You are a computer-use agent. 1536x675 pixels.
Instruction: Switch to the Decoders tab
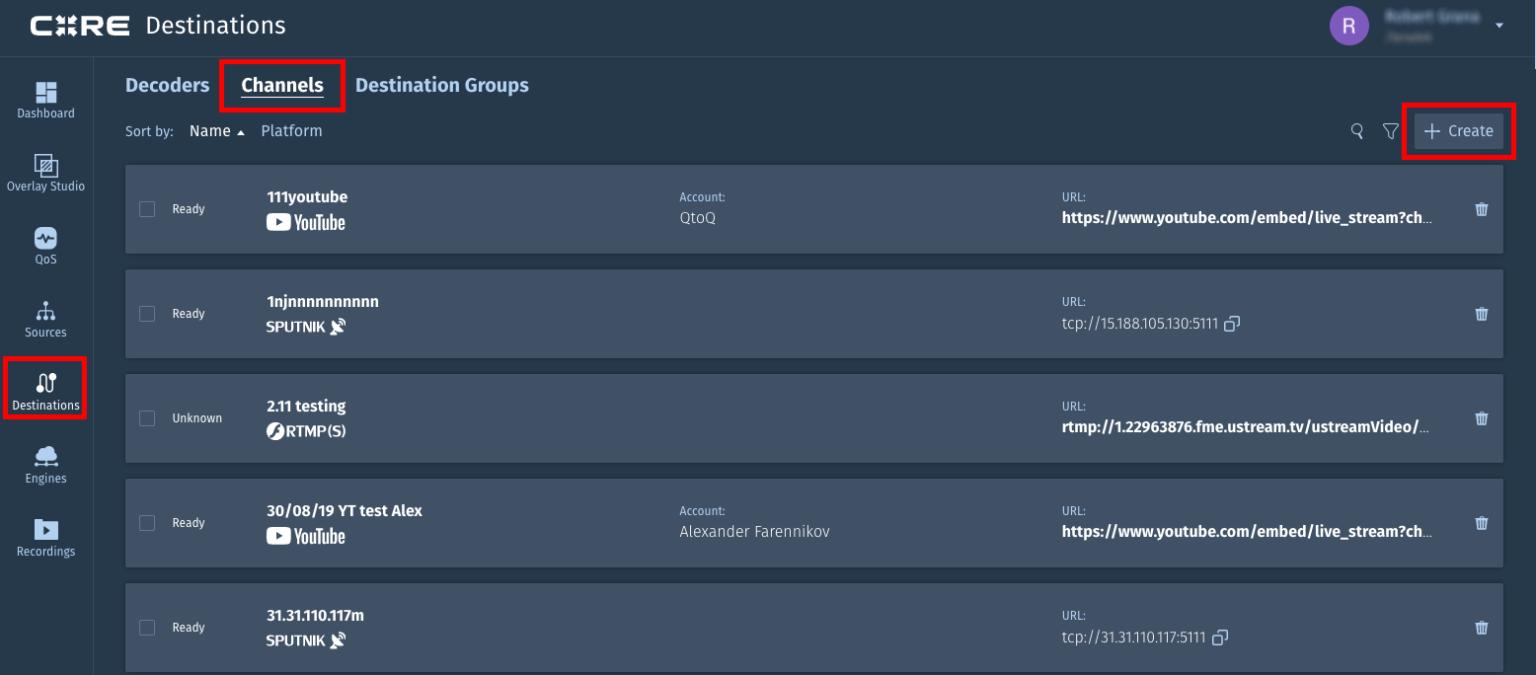[x=167, y=85]
